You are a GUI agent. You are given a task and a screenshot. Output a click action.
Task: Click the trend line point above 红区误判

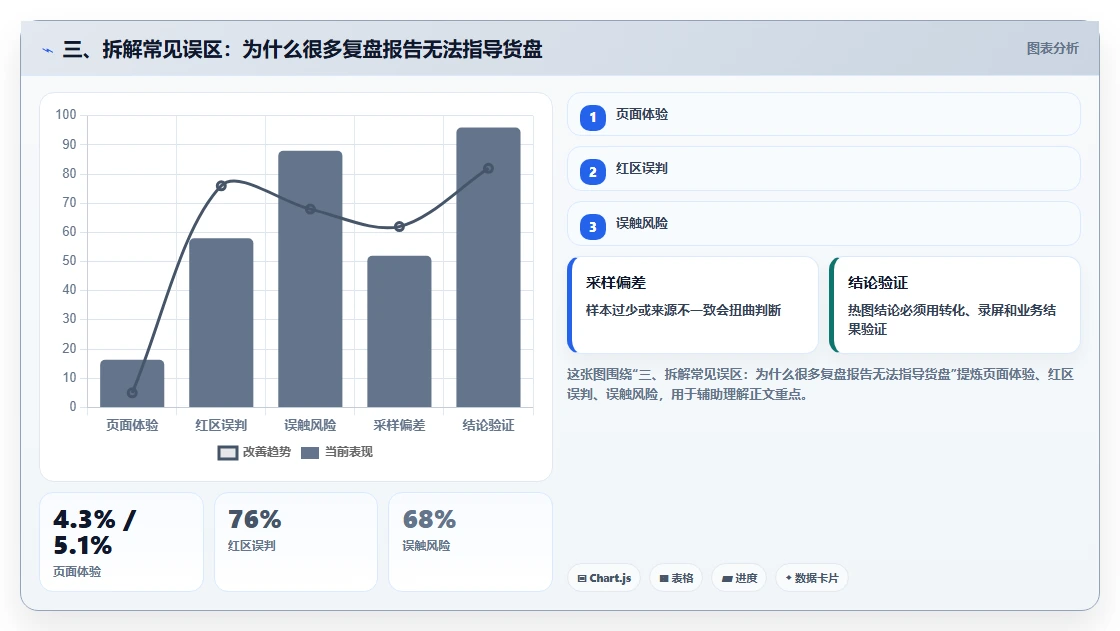point(221,186)
